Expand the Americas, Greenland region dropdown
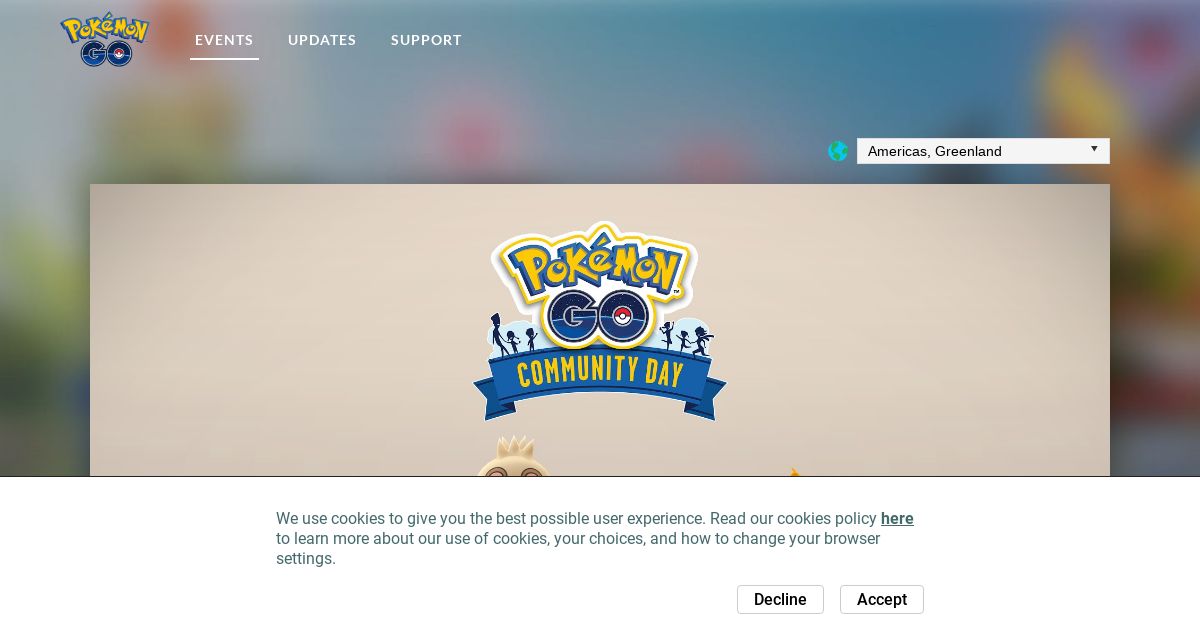This screenshot has width=1200, height=630. [x=983, y=151]
